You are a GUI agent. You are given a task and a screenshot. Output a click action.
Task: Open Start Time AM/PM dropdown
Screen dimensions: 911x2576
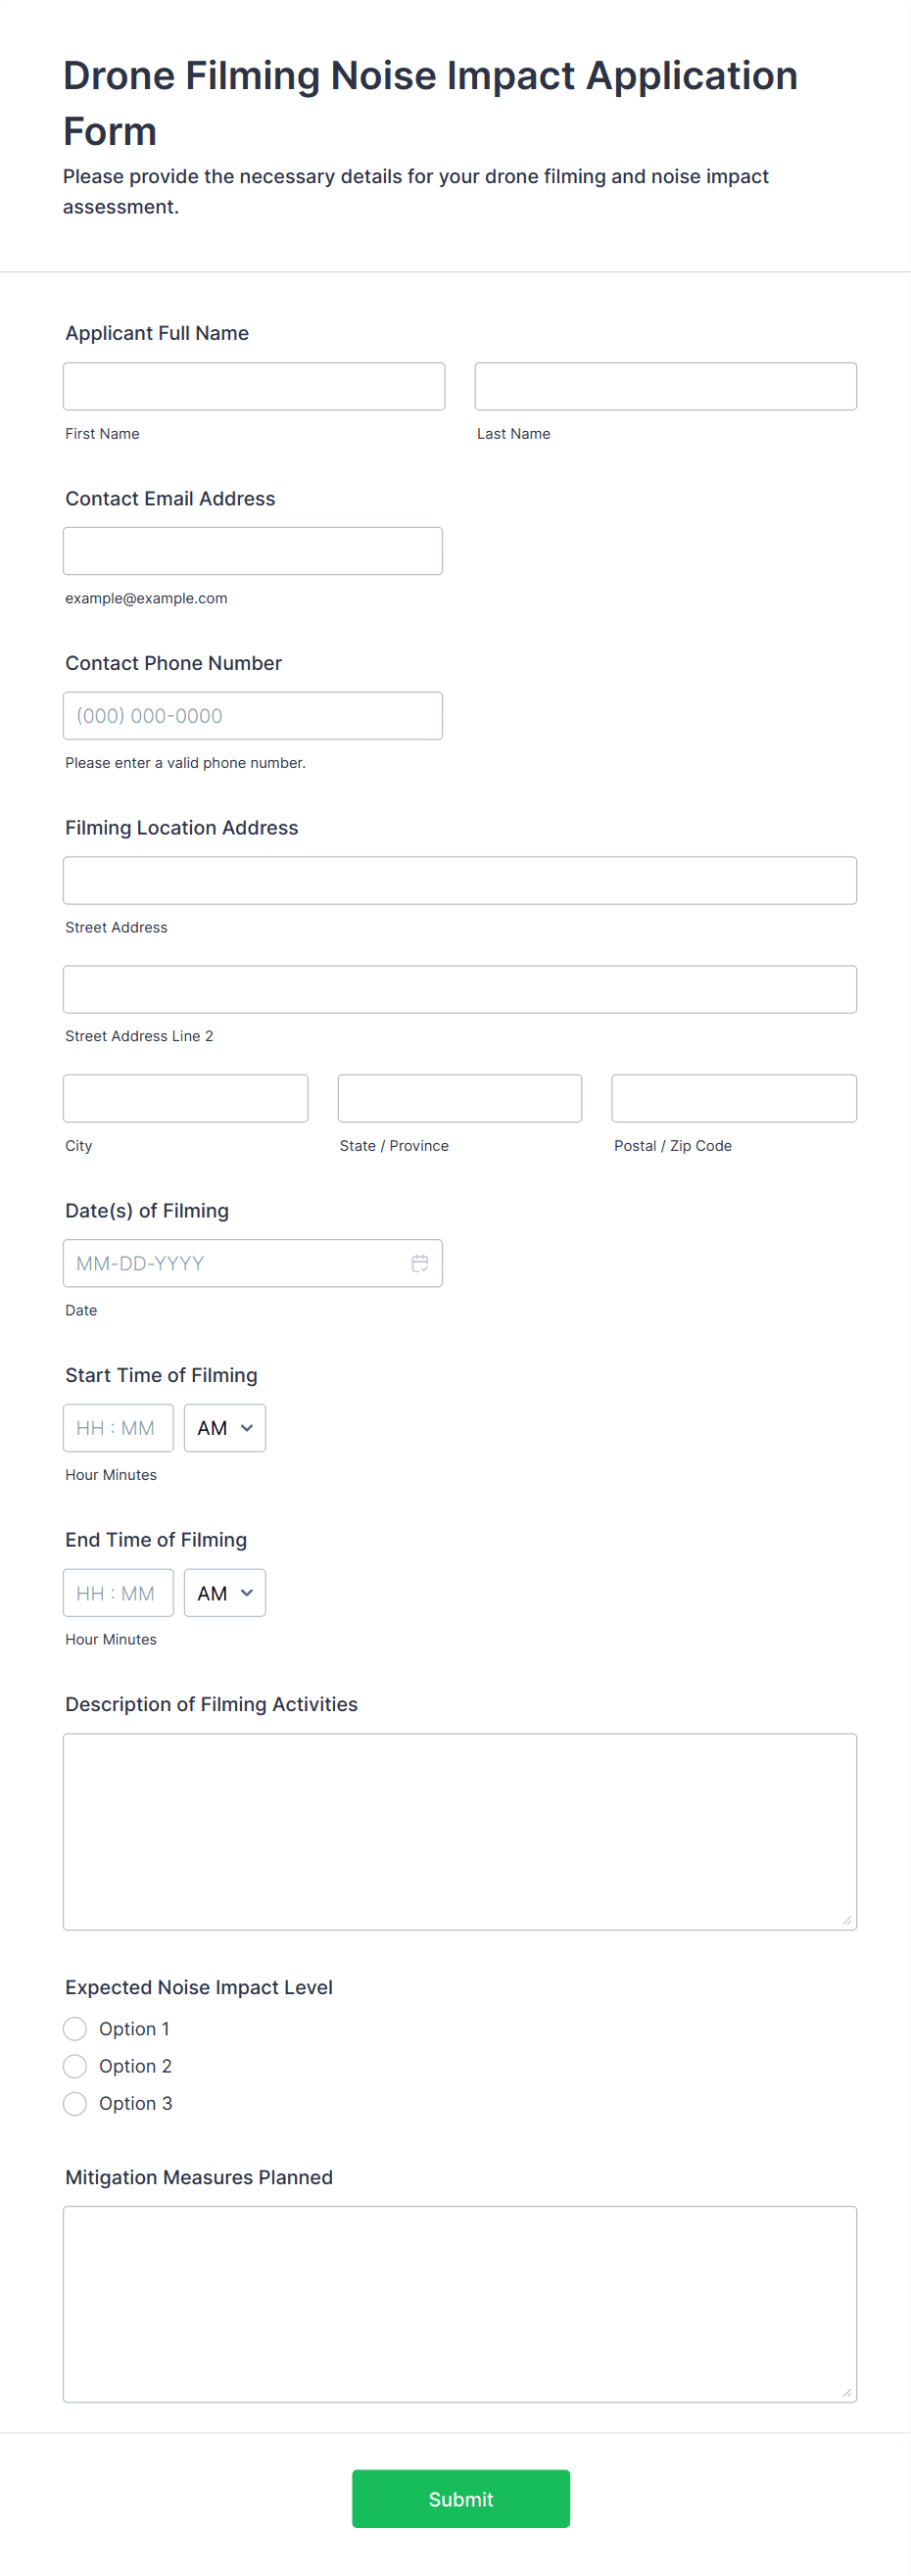[225, 1428]
